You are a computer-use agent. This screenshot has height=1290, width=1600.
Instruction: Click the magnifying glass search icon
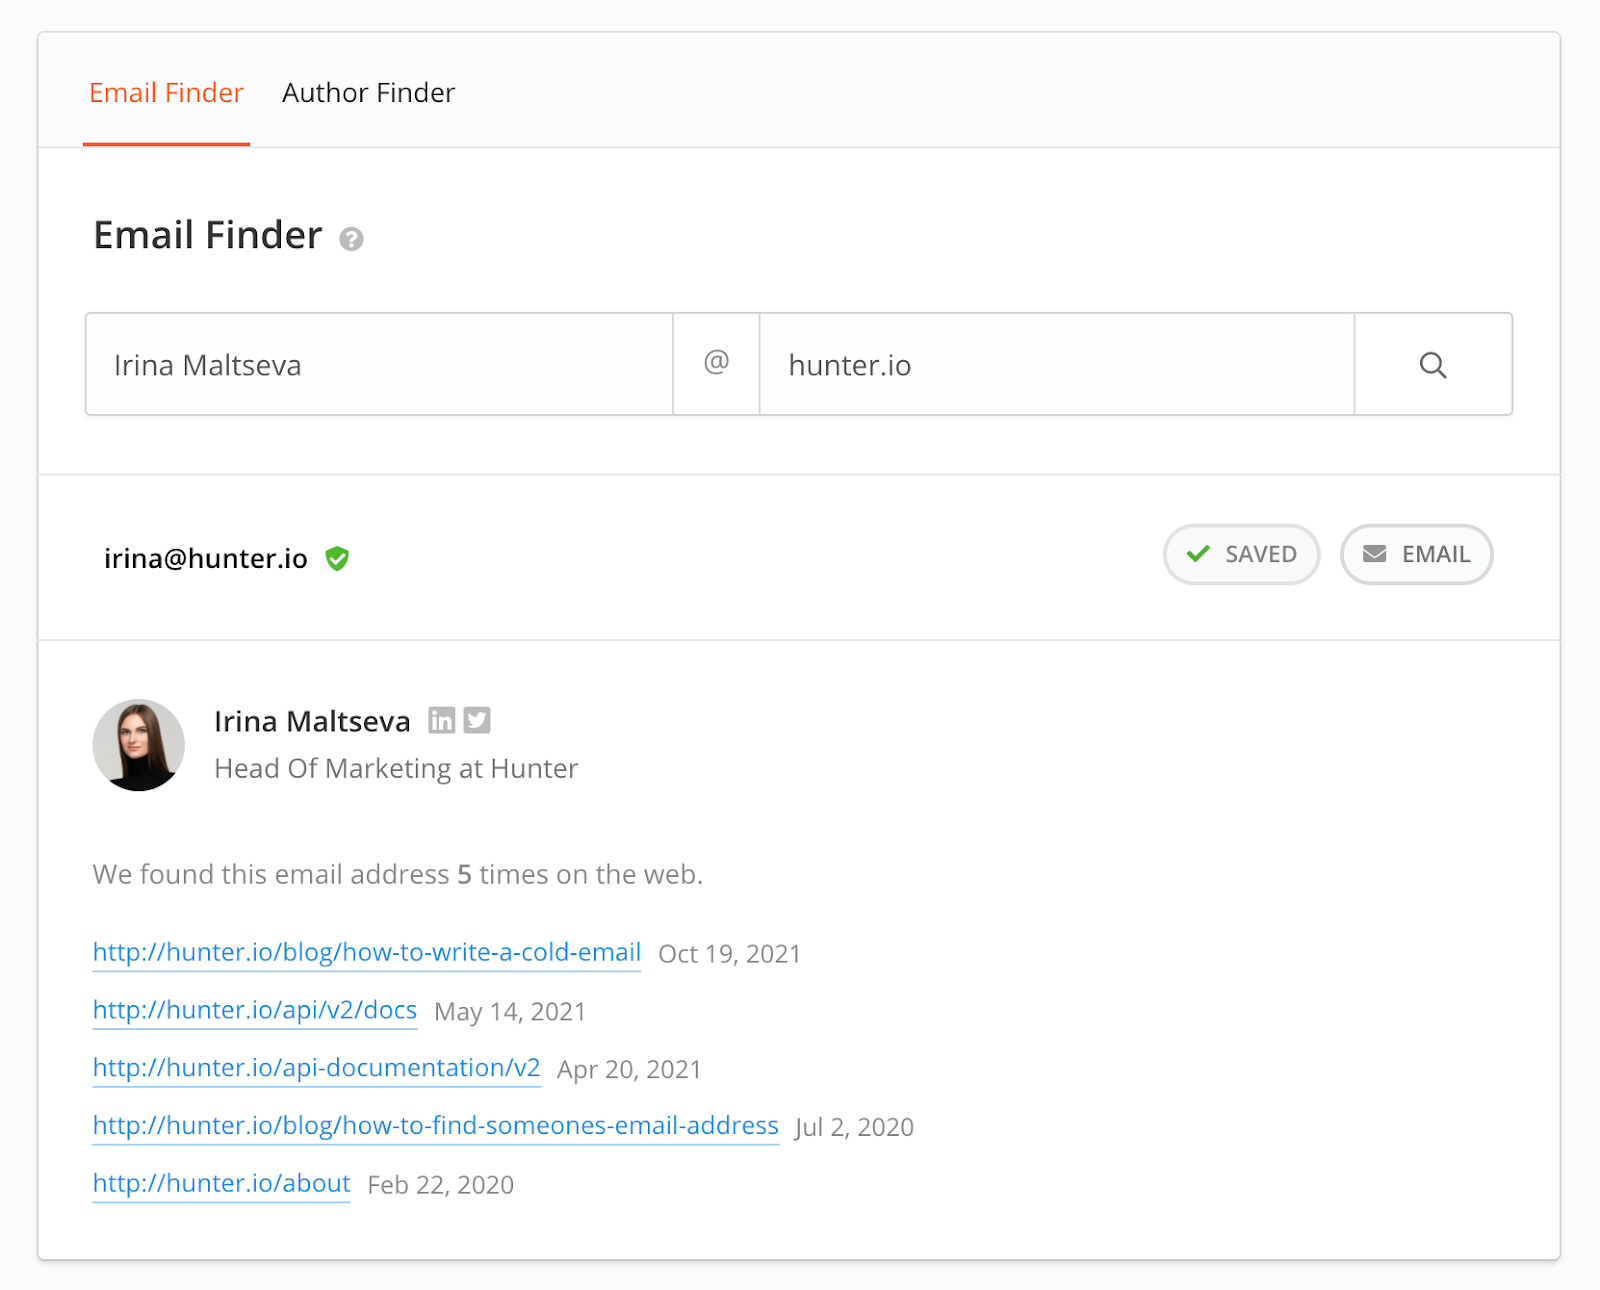coord(1433,365)
